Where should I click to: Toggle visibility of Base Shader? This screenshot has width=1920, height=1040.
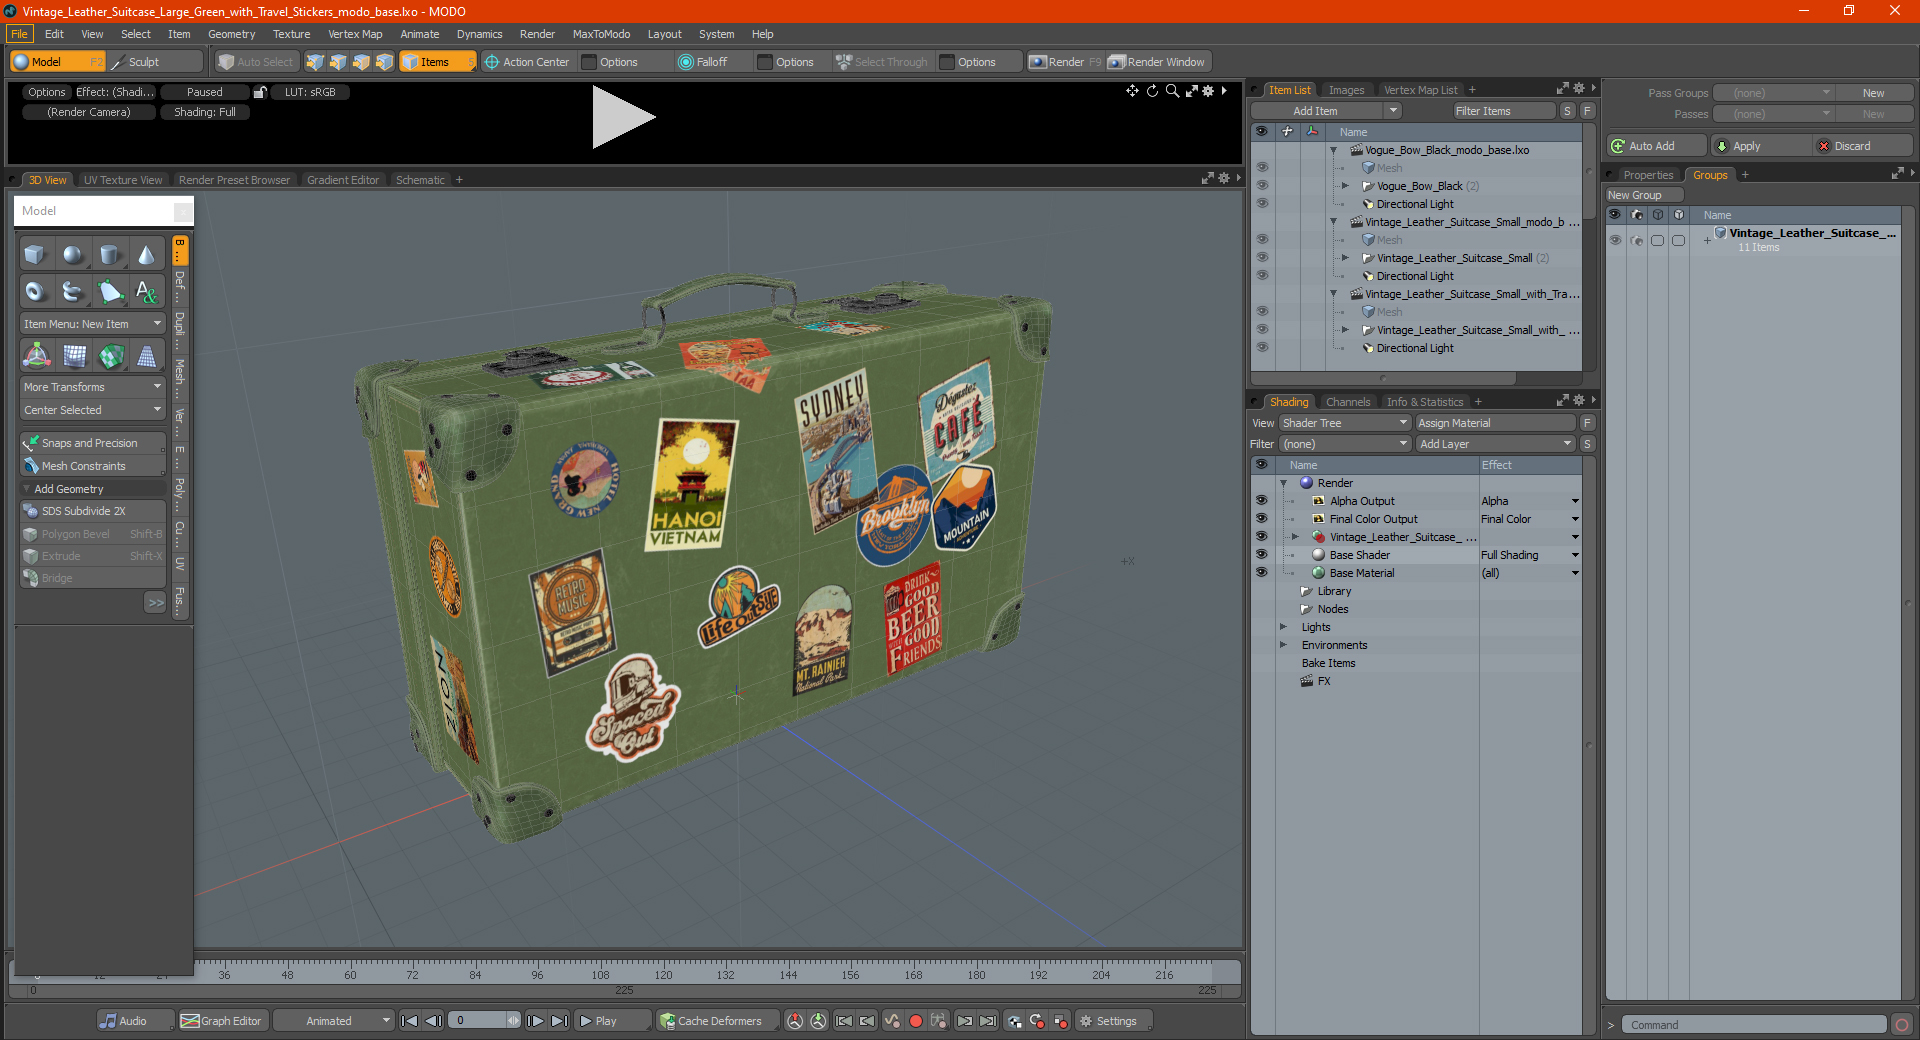(x=1261, y=555)
